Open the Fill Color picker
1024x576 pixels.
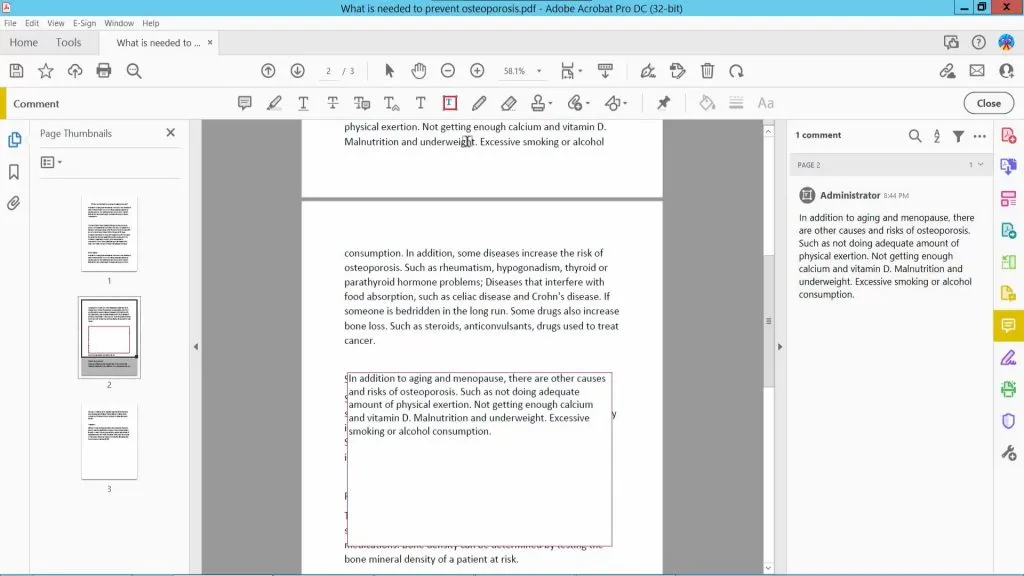(x=708, y=102)
